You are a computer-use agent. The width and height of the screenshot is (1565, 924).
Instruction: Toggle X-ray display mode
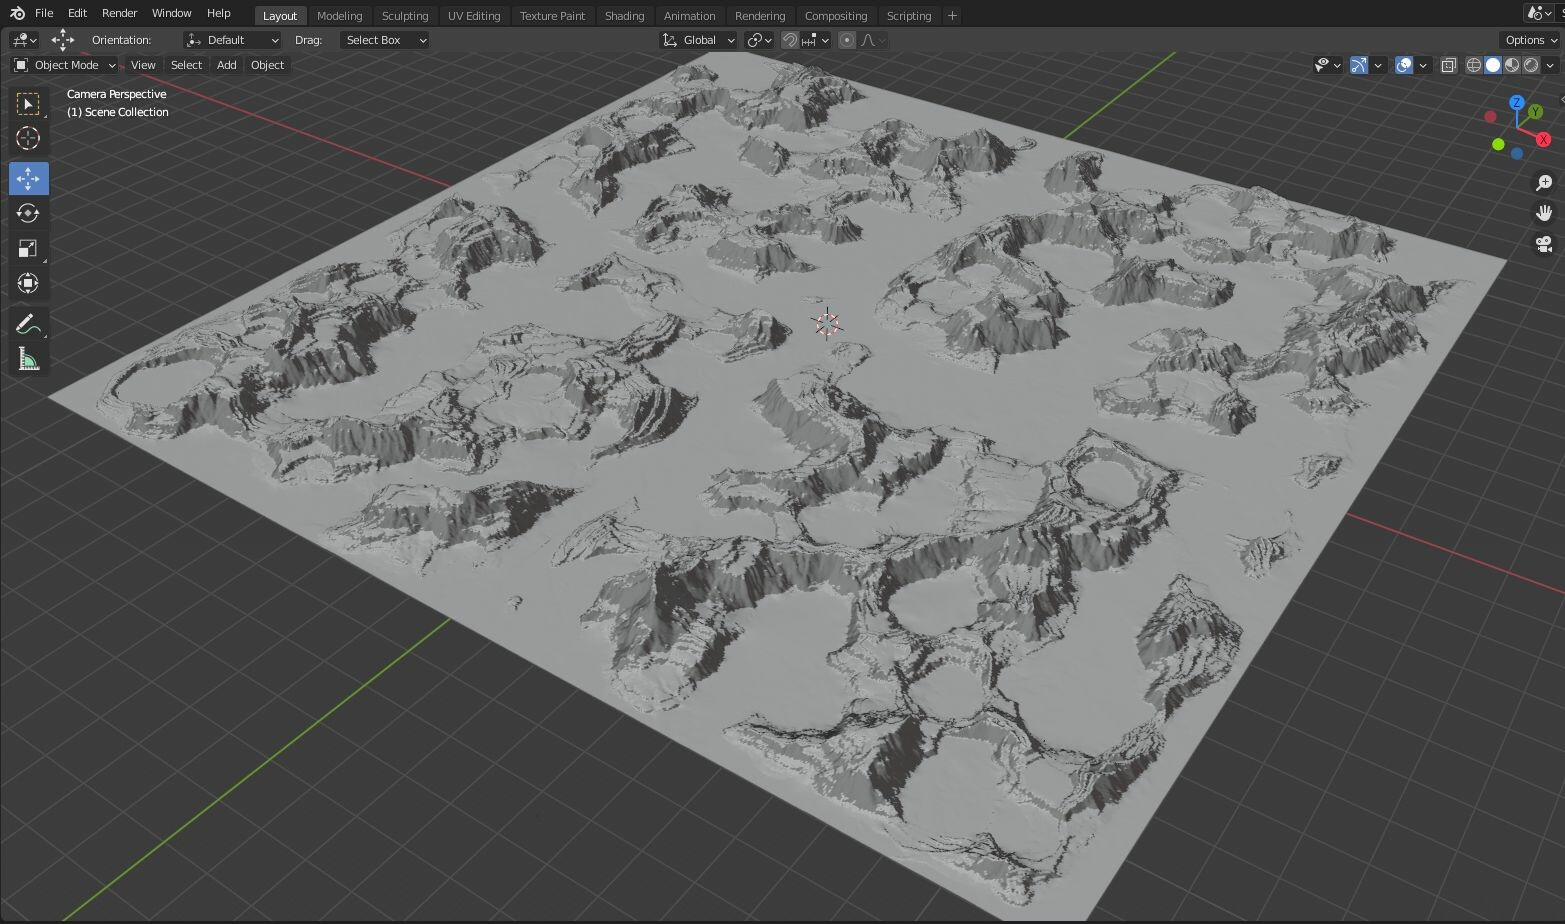1448,65
